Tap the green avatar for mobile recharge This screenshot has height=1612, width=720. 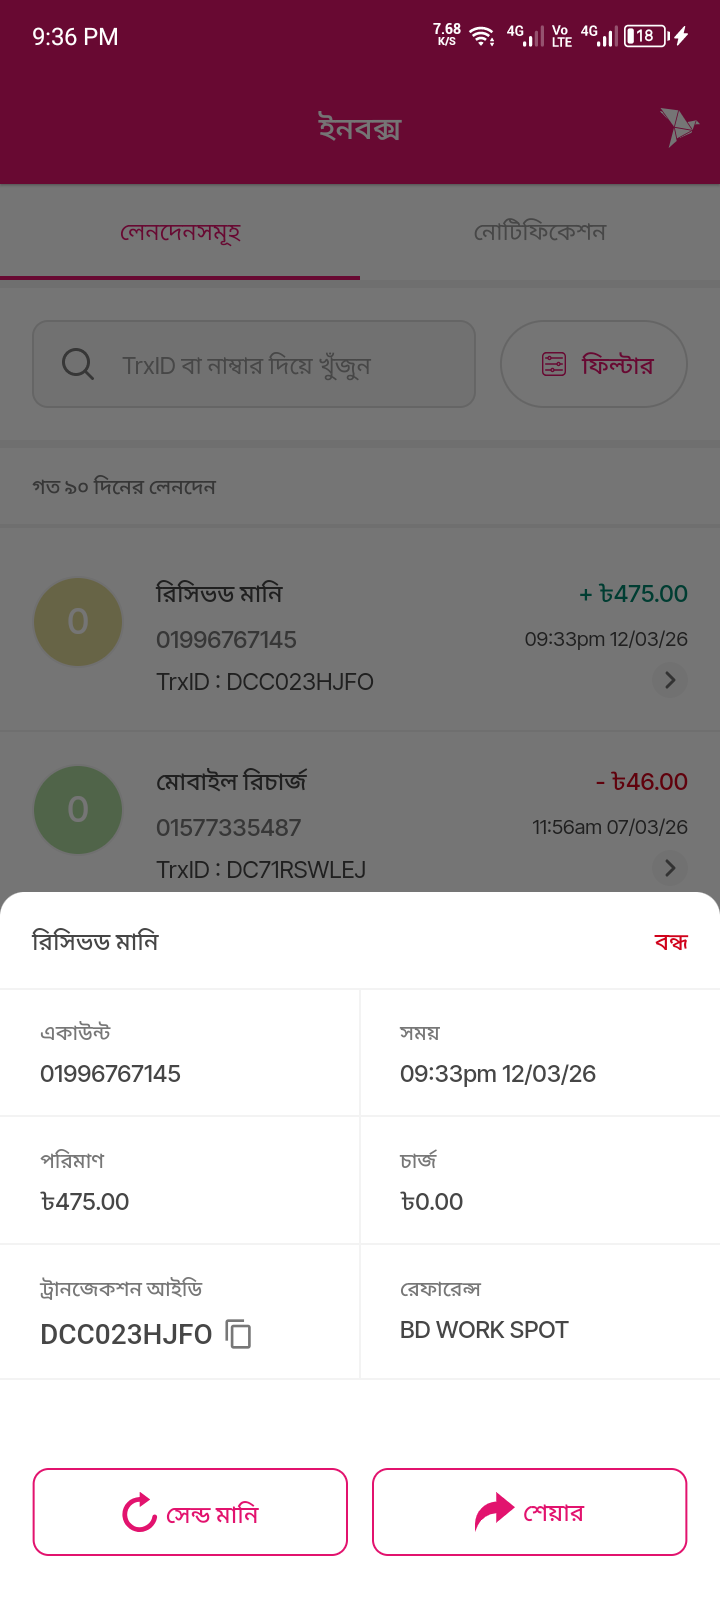point(78,810)
